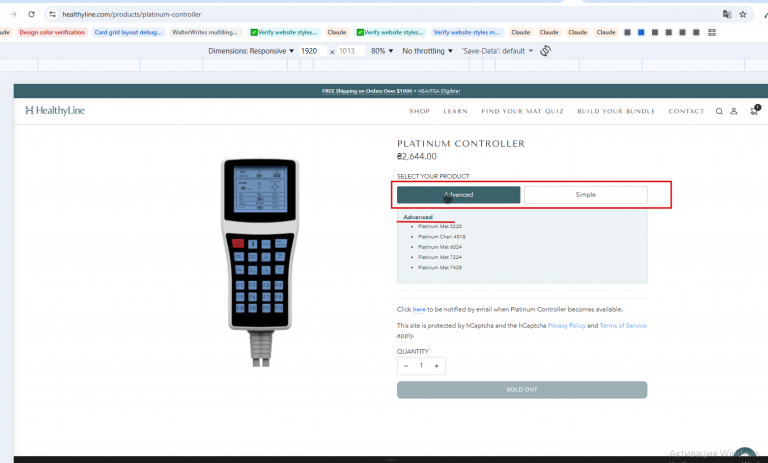Image resolution: width=768 pixels, height=463 pixels.
Task: Open the HSA/FSA Eligible banner link
Action: pyautogui.click(x=439, y=91)
